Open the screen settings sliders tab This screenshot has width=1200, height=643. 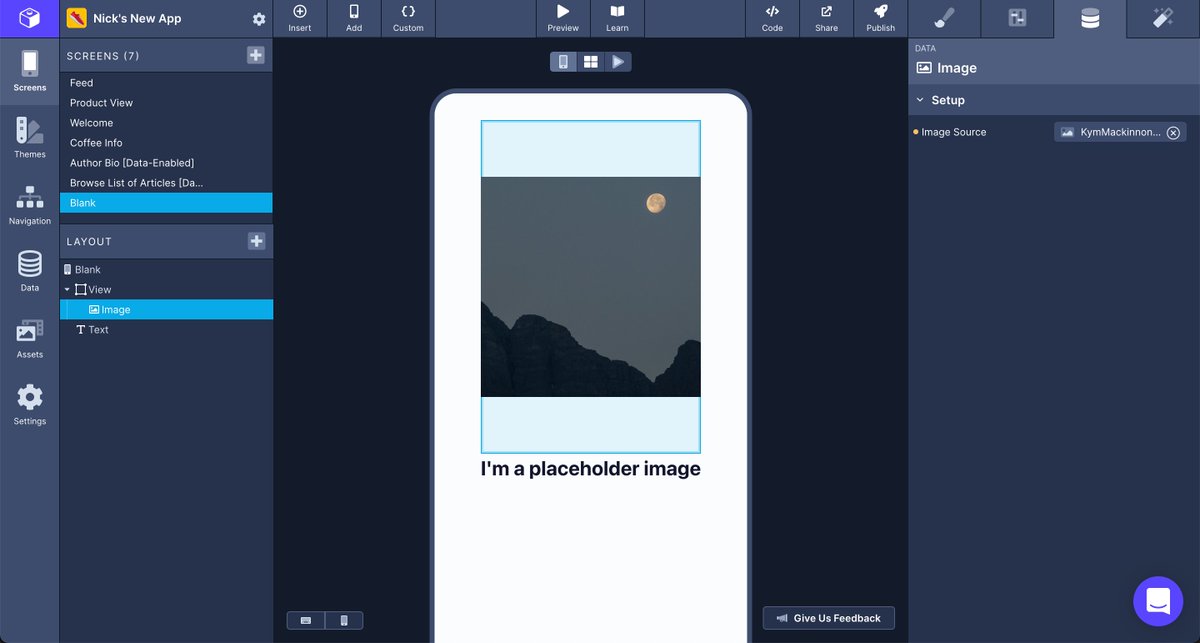click(1017, 17)
